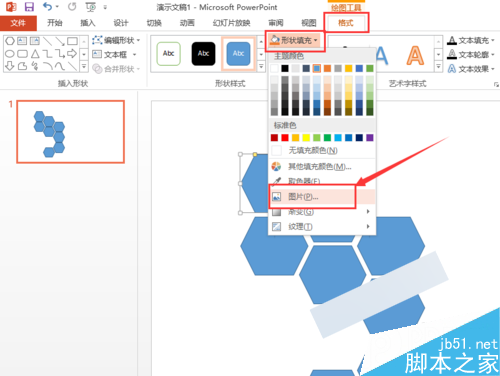Open the 文本填充 dropdown
500x376 pixels.
pyautogui.click(x=471, y=40)
